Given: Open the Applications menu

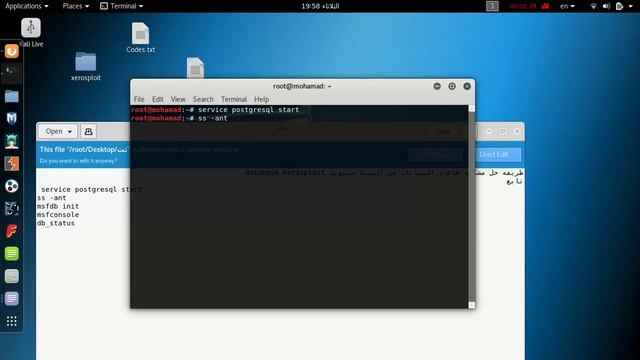Looking at the screenshot, I should pos(27,6).
